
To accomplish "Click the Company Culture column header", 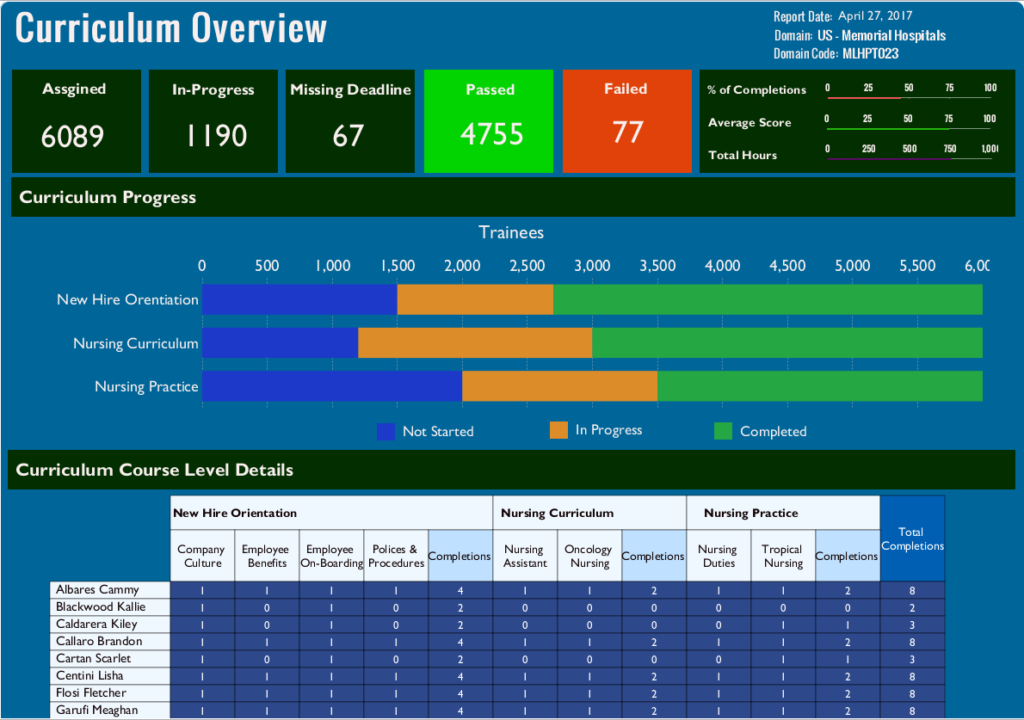I will 202,556.
